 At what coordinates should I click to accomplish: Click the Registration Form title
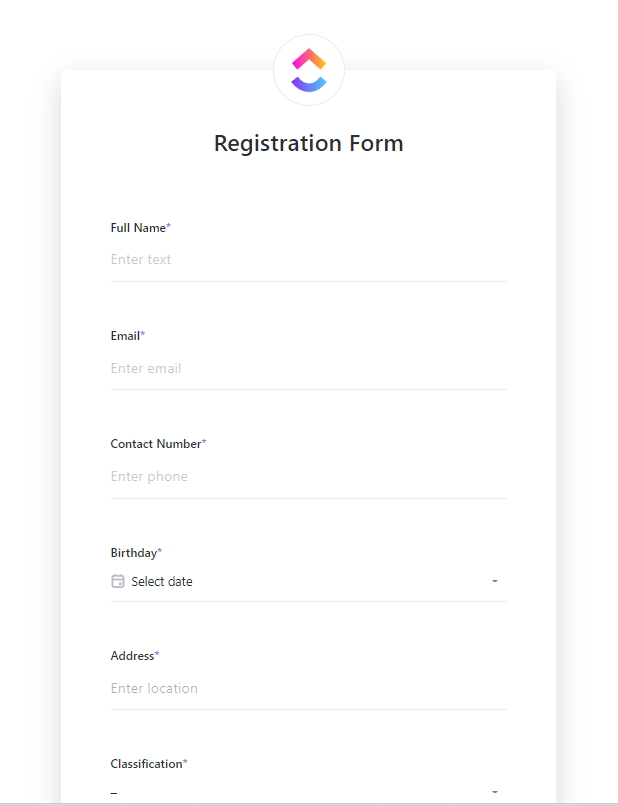(308, 143)
